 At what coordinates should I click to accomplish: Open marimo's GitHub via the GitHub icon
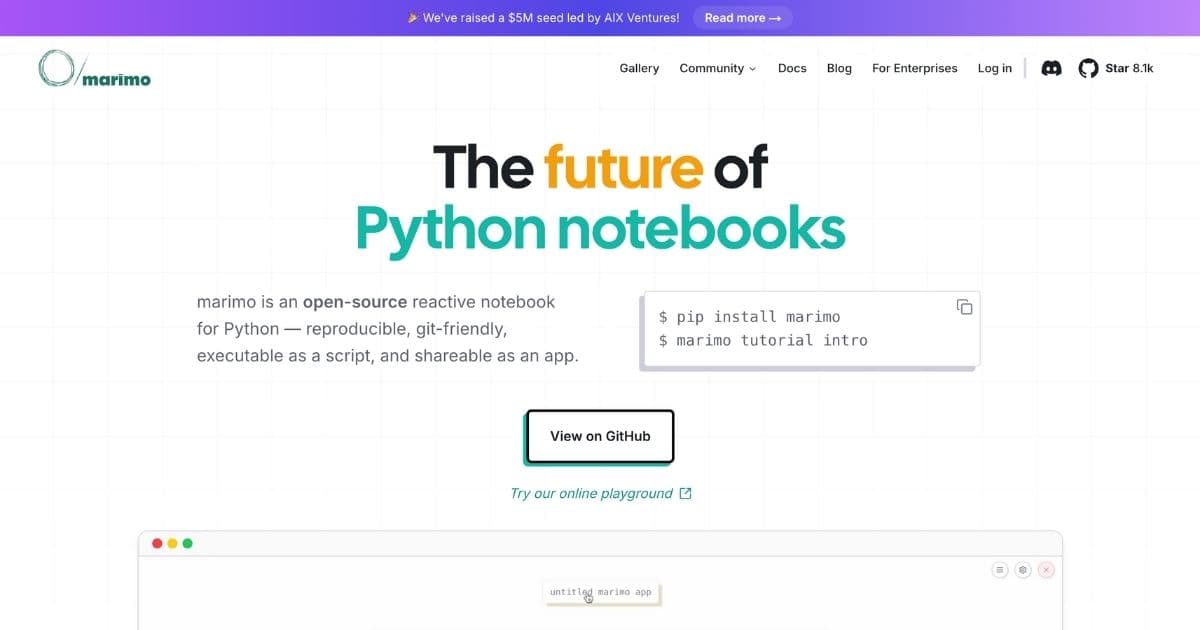pos(1088,68)
